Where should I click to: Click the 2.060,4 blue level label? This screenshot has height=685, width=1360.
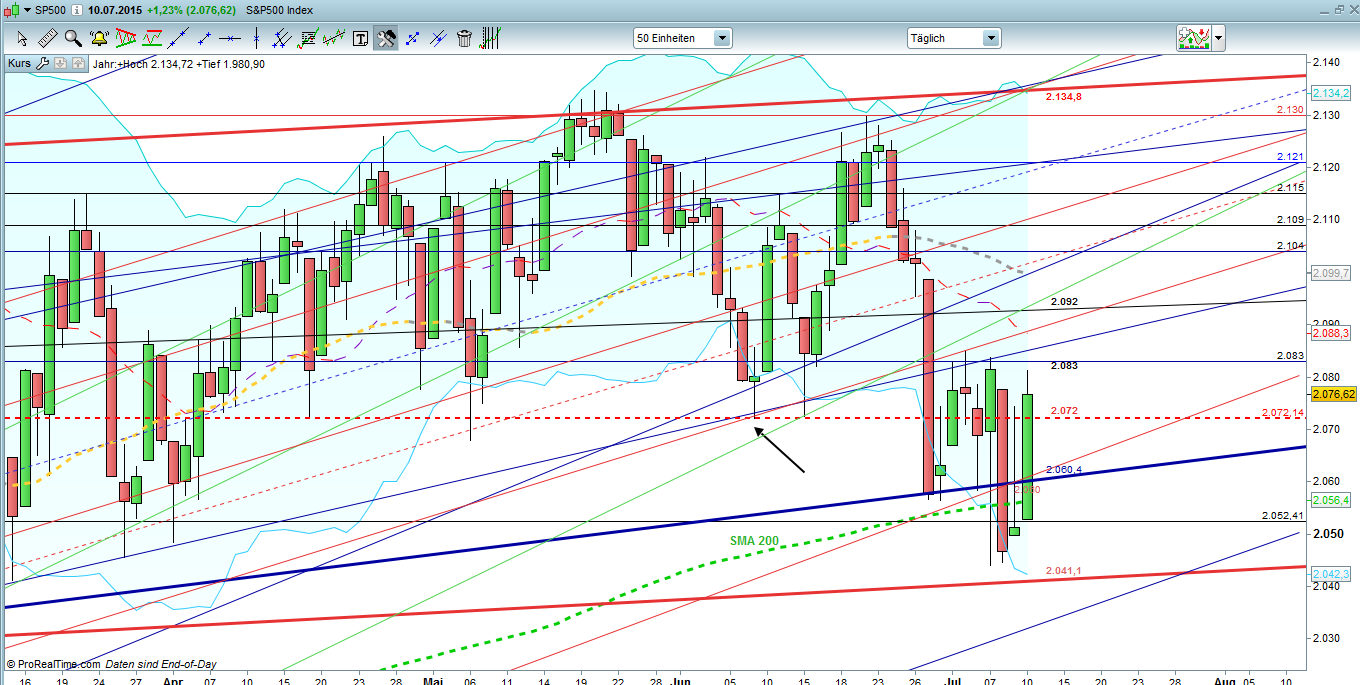(1063, 469)
